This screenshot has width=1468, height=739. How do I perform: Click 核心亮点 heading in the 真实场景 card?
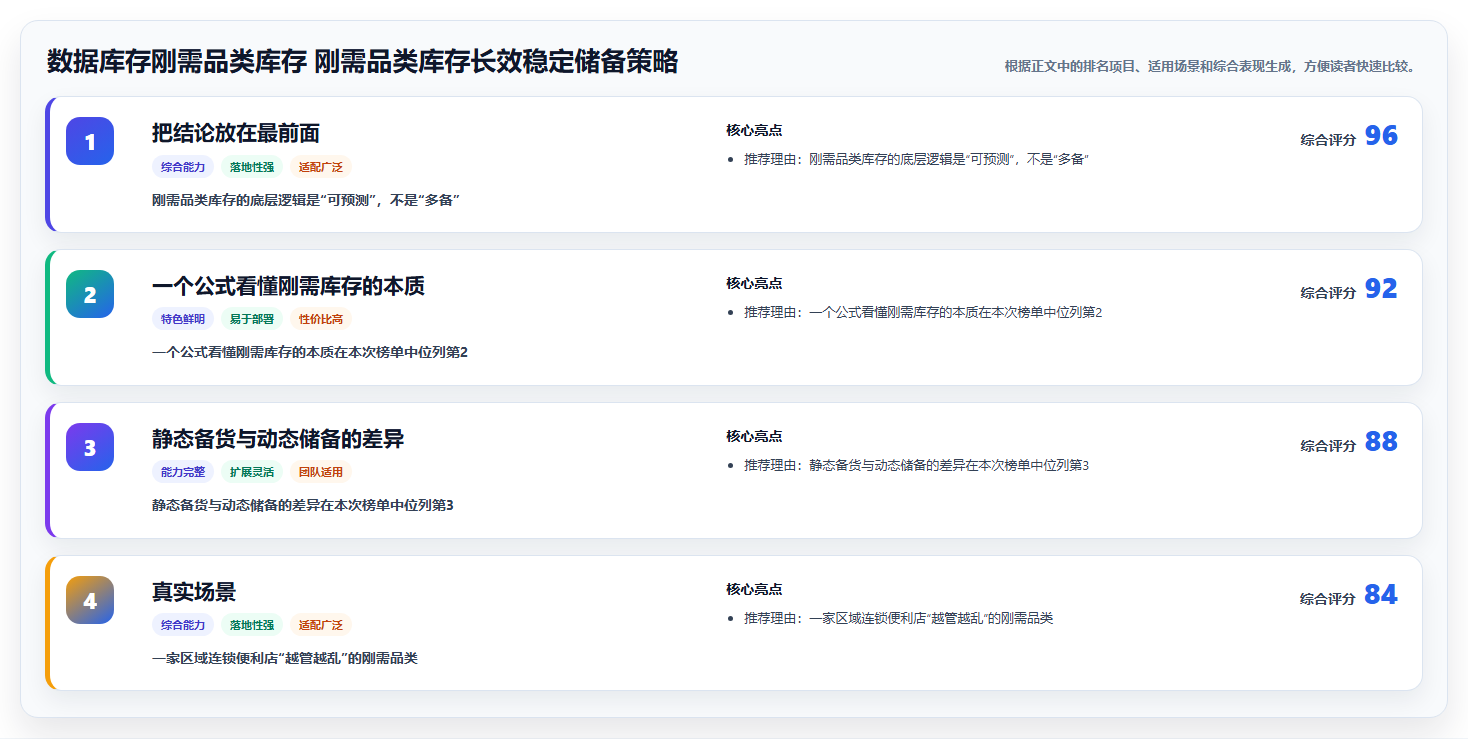754,589
